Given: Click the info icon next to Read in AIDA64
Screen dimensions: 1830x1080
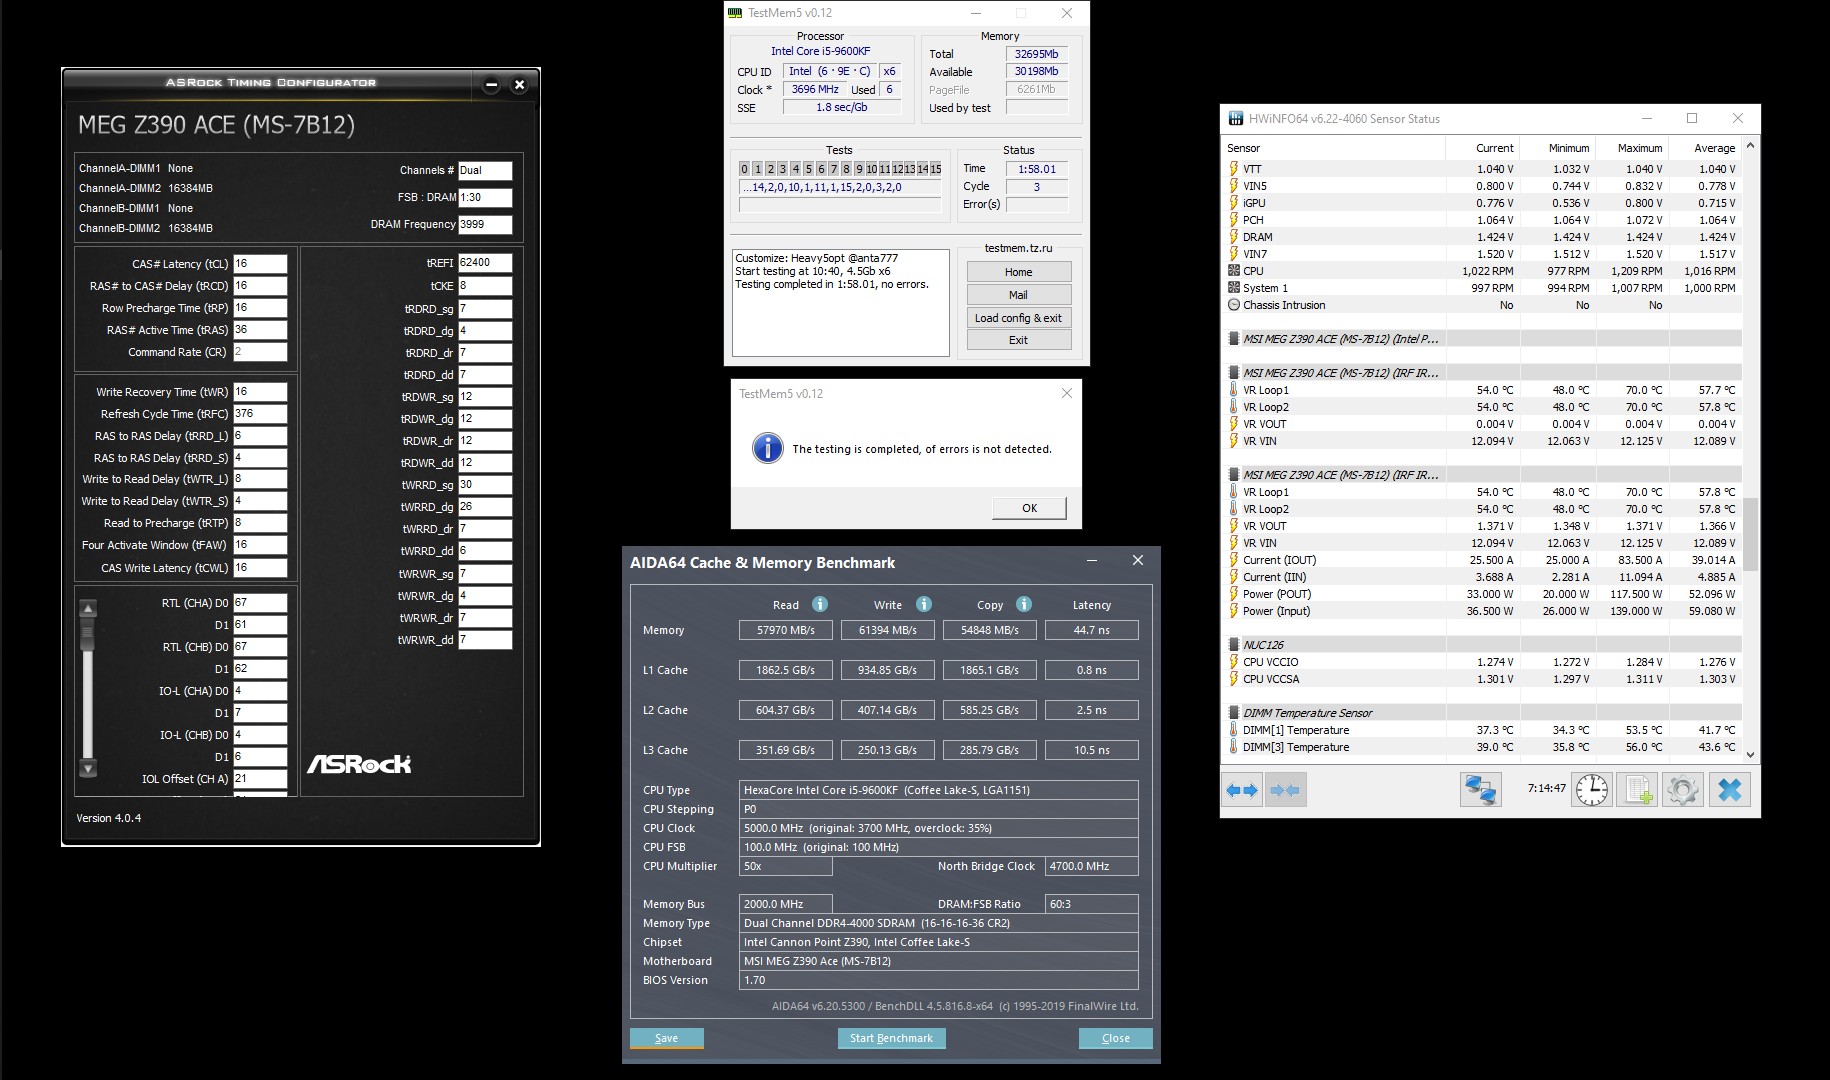Looking at the screenshot, I should pos(820,604).
